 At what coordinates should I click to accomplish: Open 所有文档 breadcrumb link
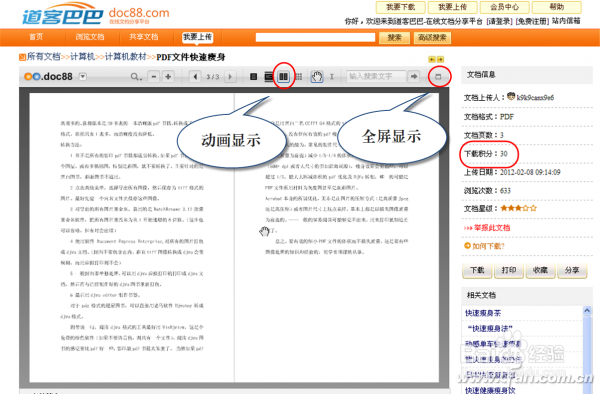[x=43, y=57]
